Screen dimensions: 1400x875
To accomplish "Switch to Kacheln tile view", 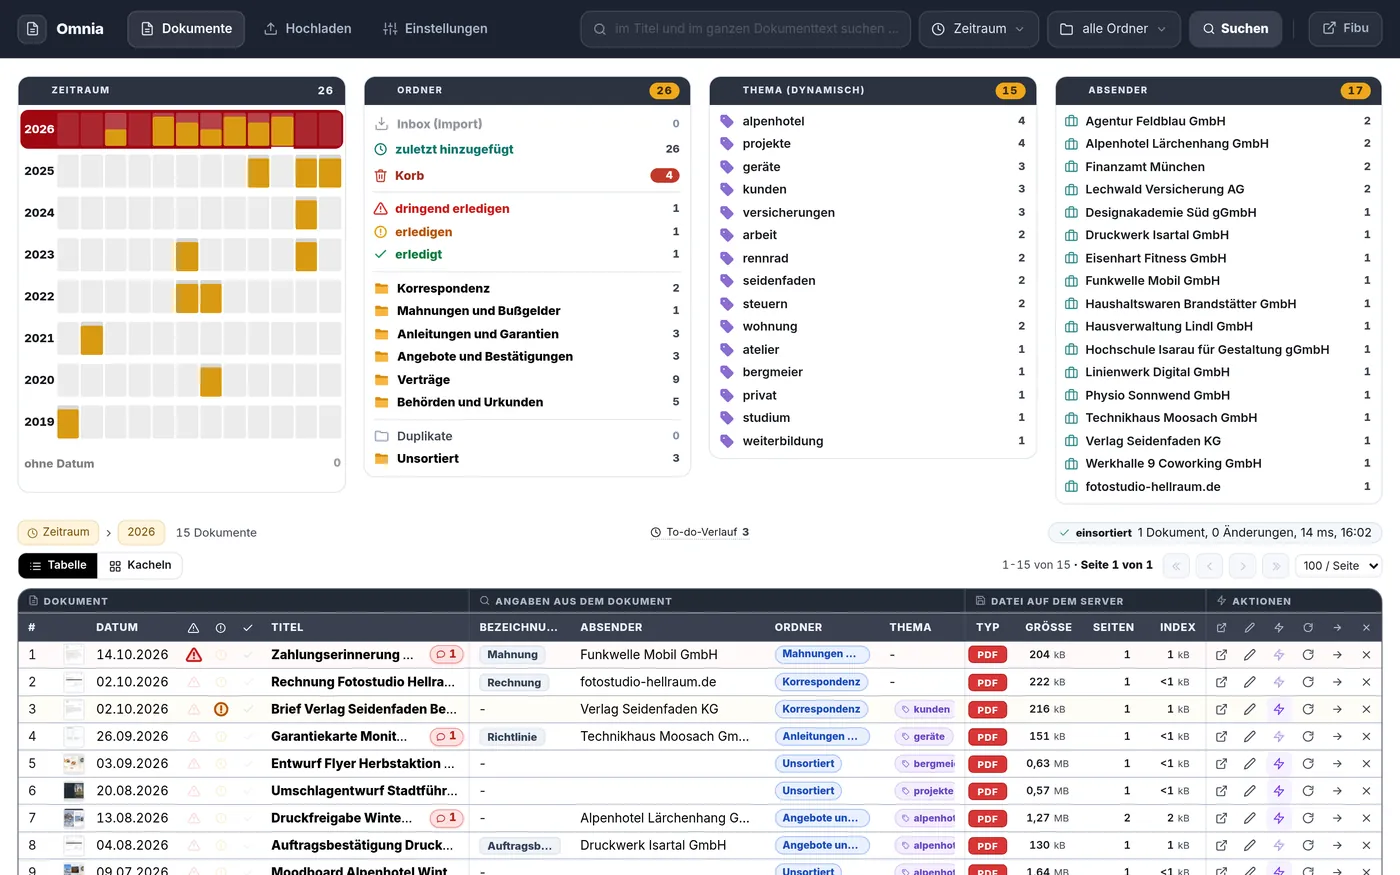I will click(x=140, y=565).
